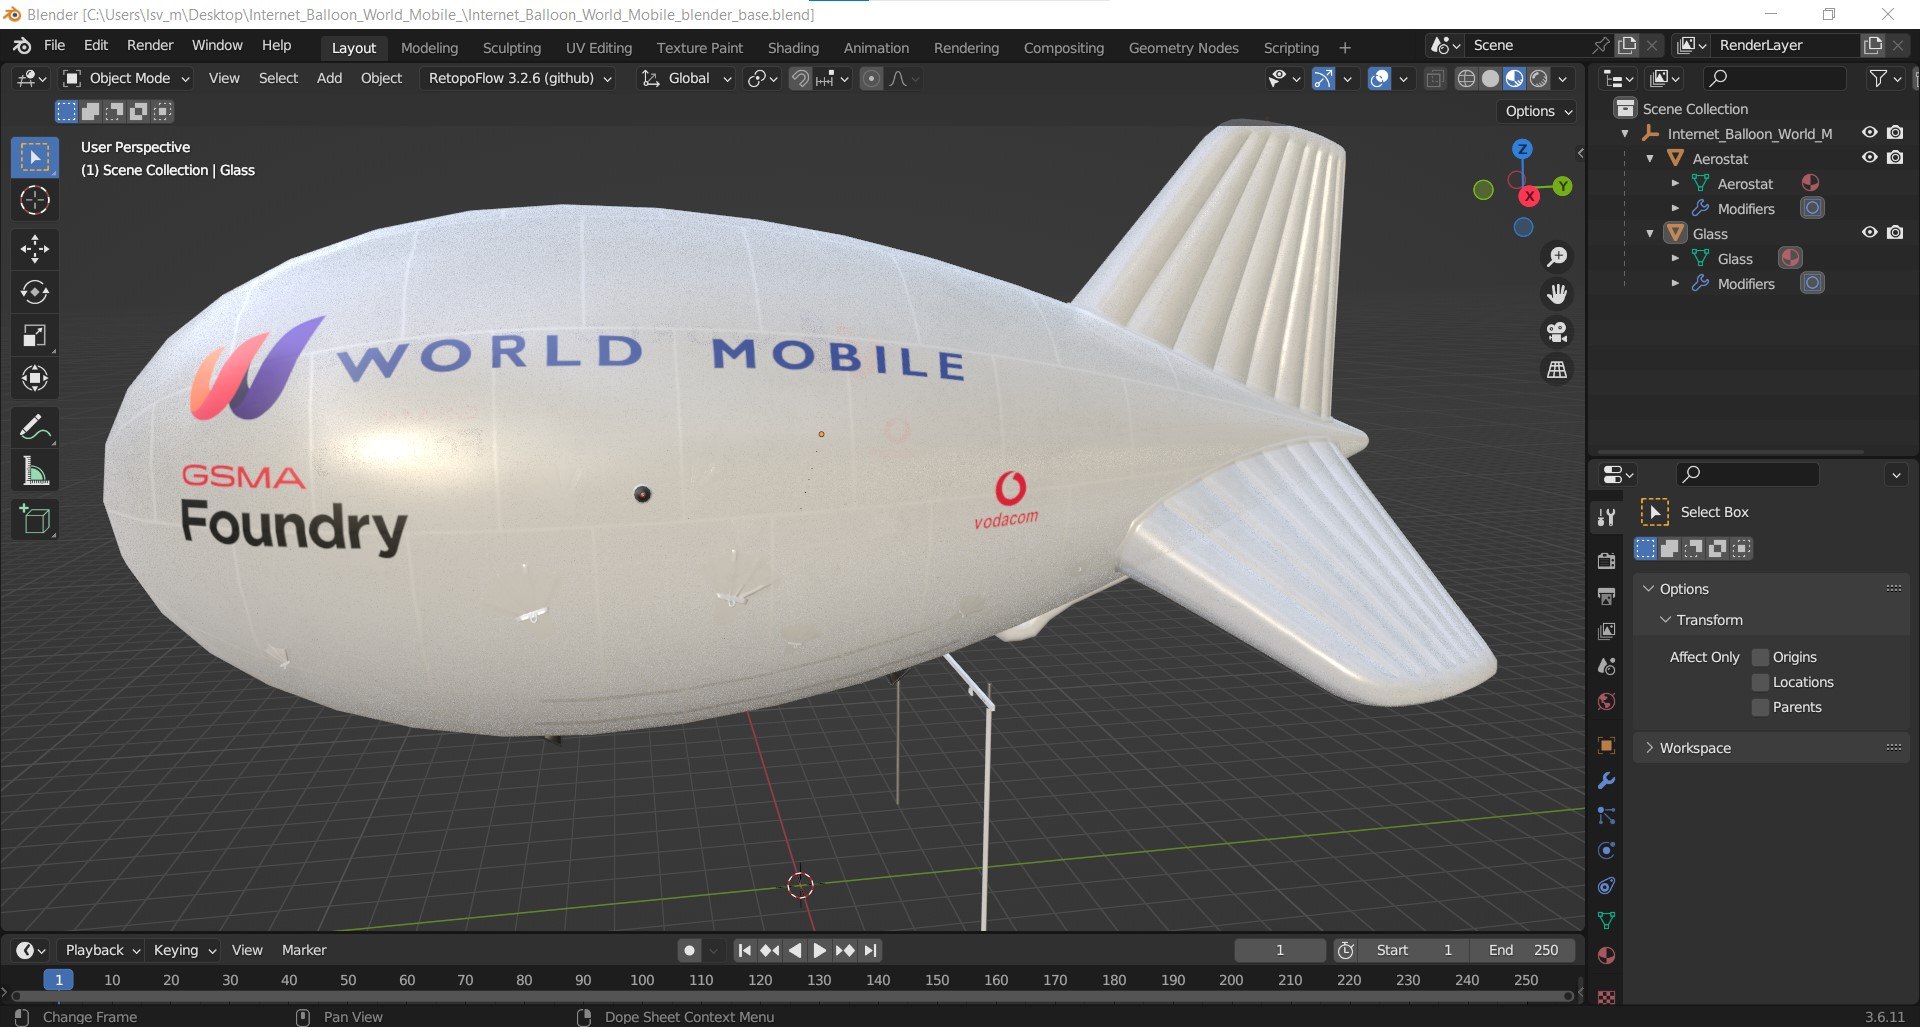Screen dimensions: 1920x1027
Task: Click the viewport Options button
Action: [1538, 111]
